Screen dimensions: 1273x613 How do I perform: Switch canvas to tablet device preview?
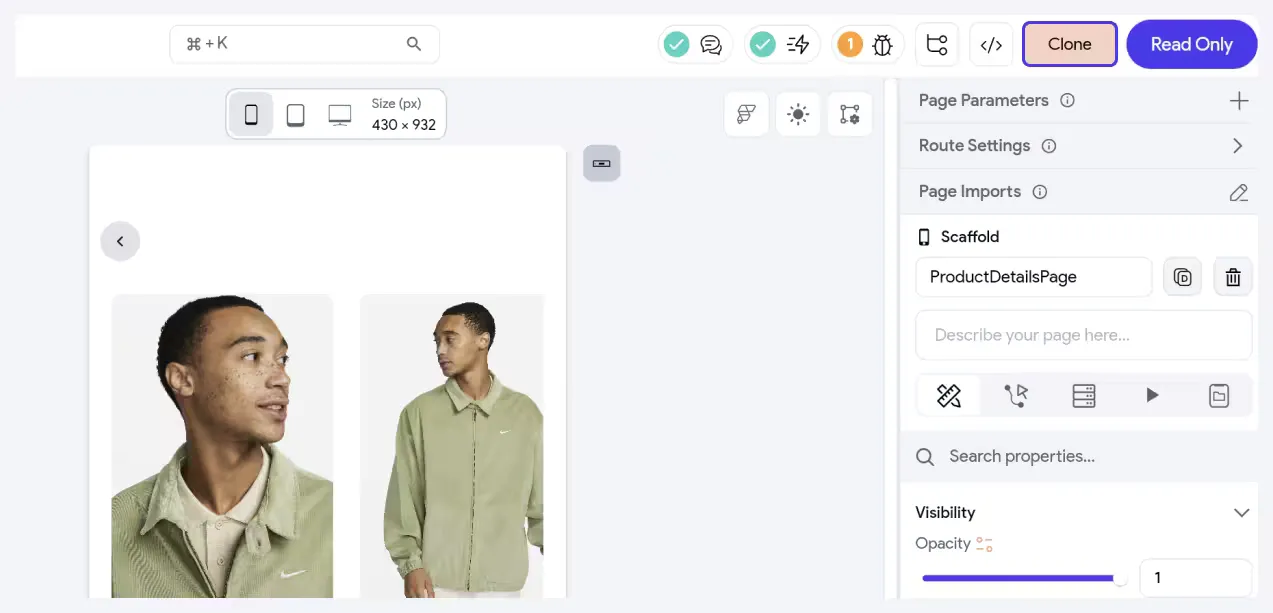click(x=295, y=115)
